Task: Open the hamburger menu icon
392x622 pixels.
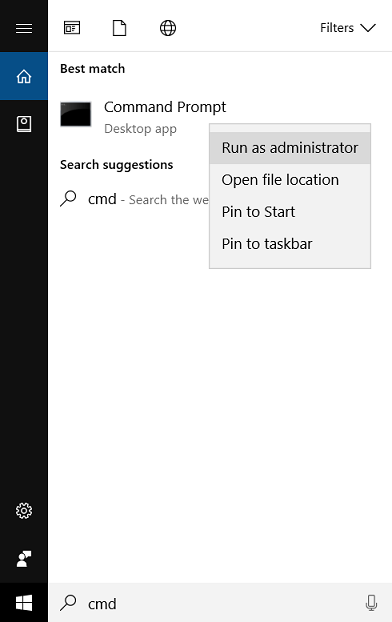Action: [x=24, y=28]
